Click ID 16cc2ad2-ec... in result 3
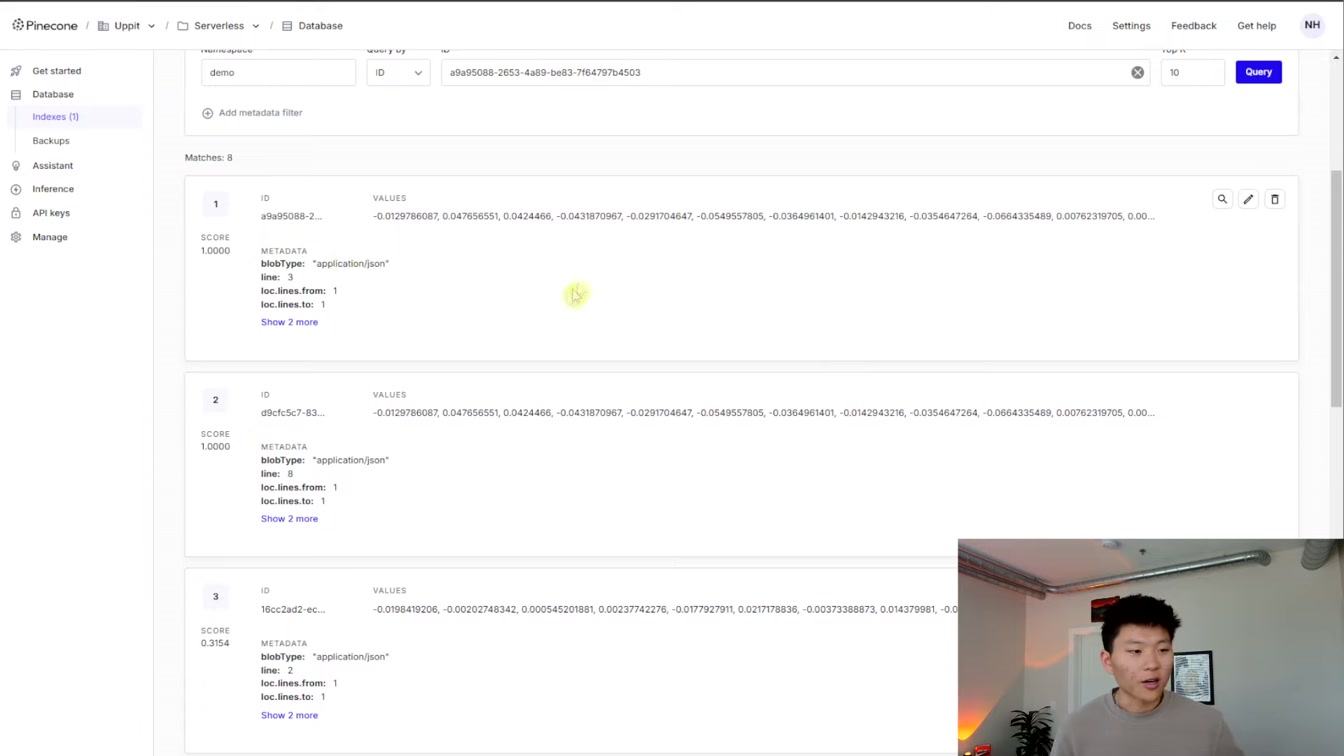 292,609
